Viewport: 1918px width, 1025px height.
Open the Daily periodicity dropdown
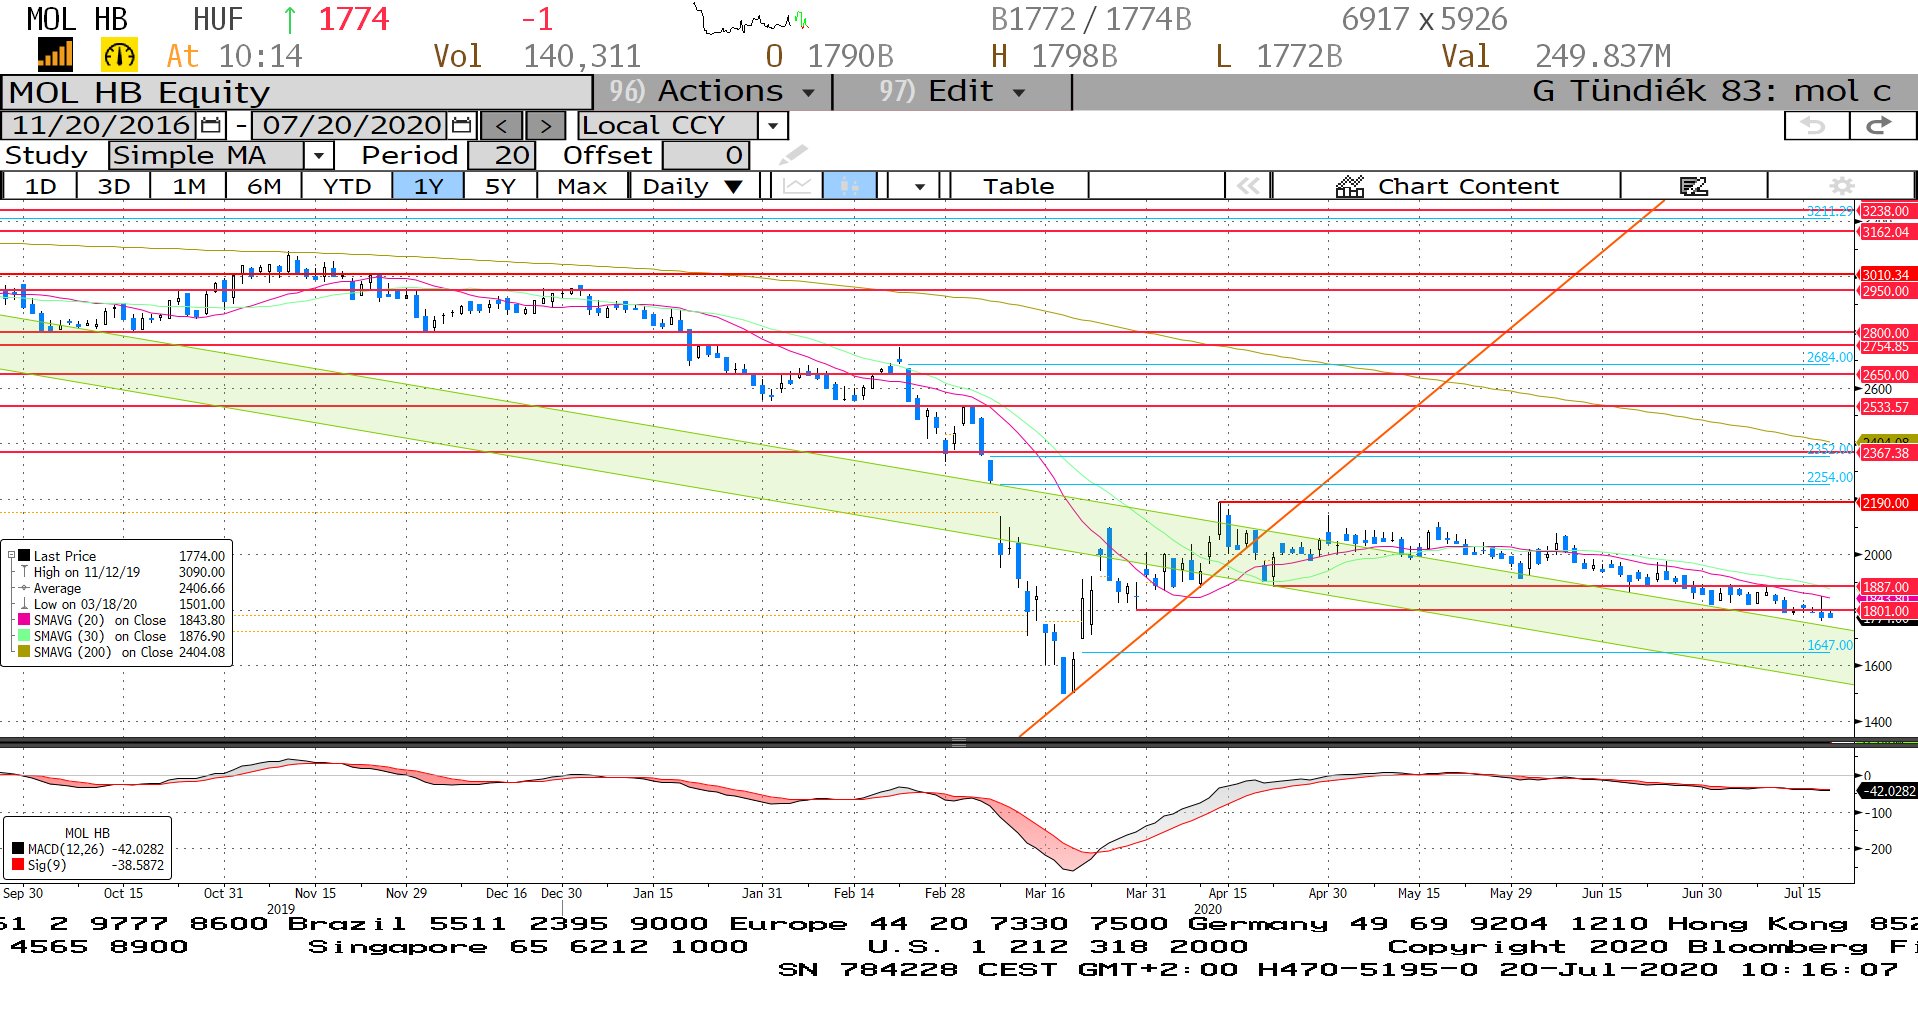tap(693, 186)
